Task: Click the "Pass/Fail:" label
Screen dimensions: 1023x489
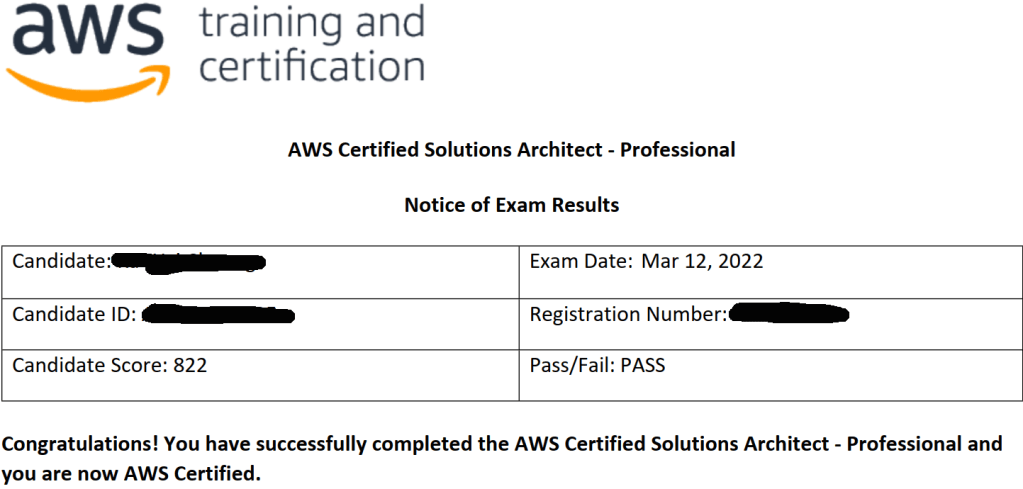Action: point(573,365)
